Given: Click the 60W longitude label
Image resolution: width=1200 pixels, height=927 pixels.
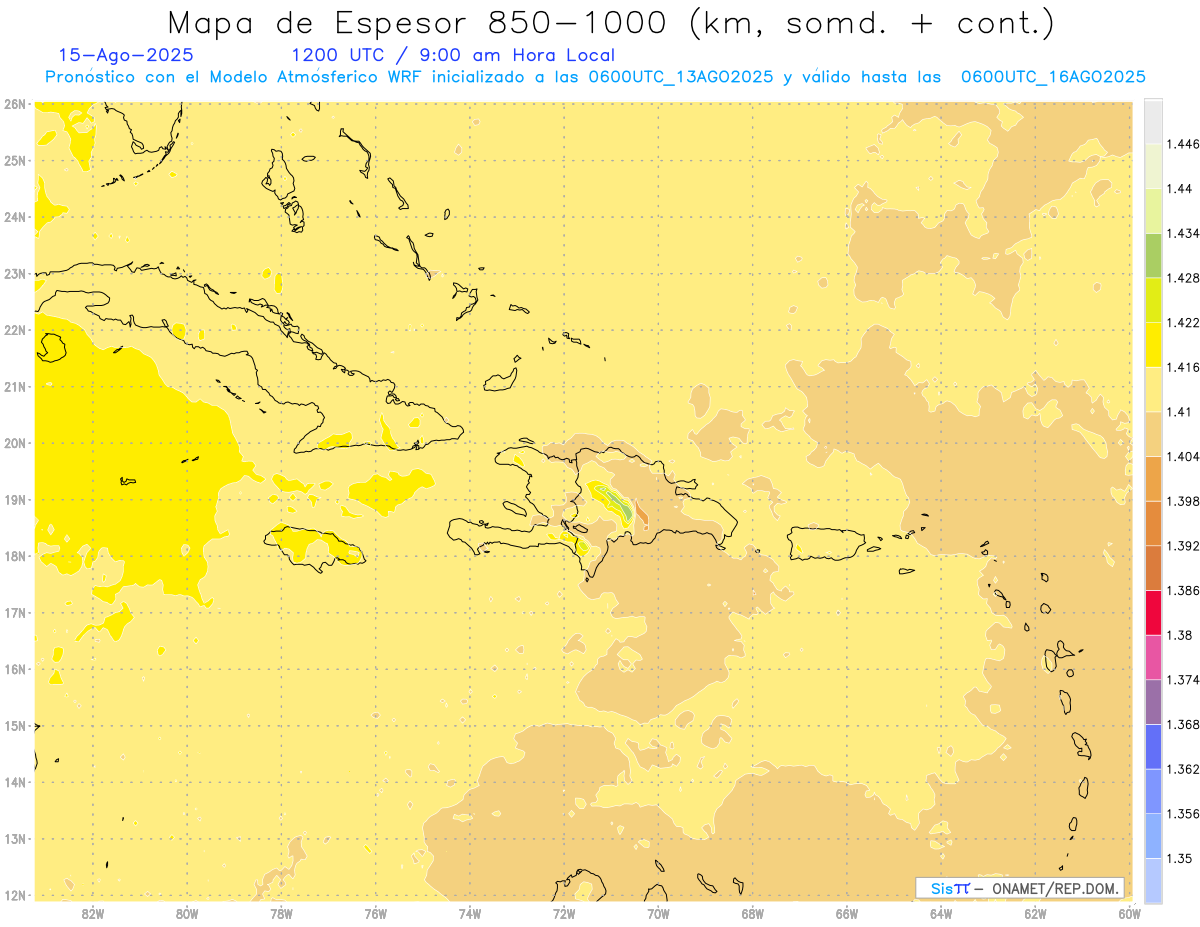Looking at the screenshot, I should tap(1130, 913).
